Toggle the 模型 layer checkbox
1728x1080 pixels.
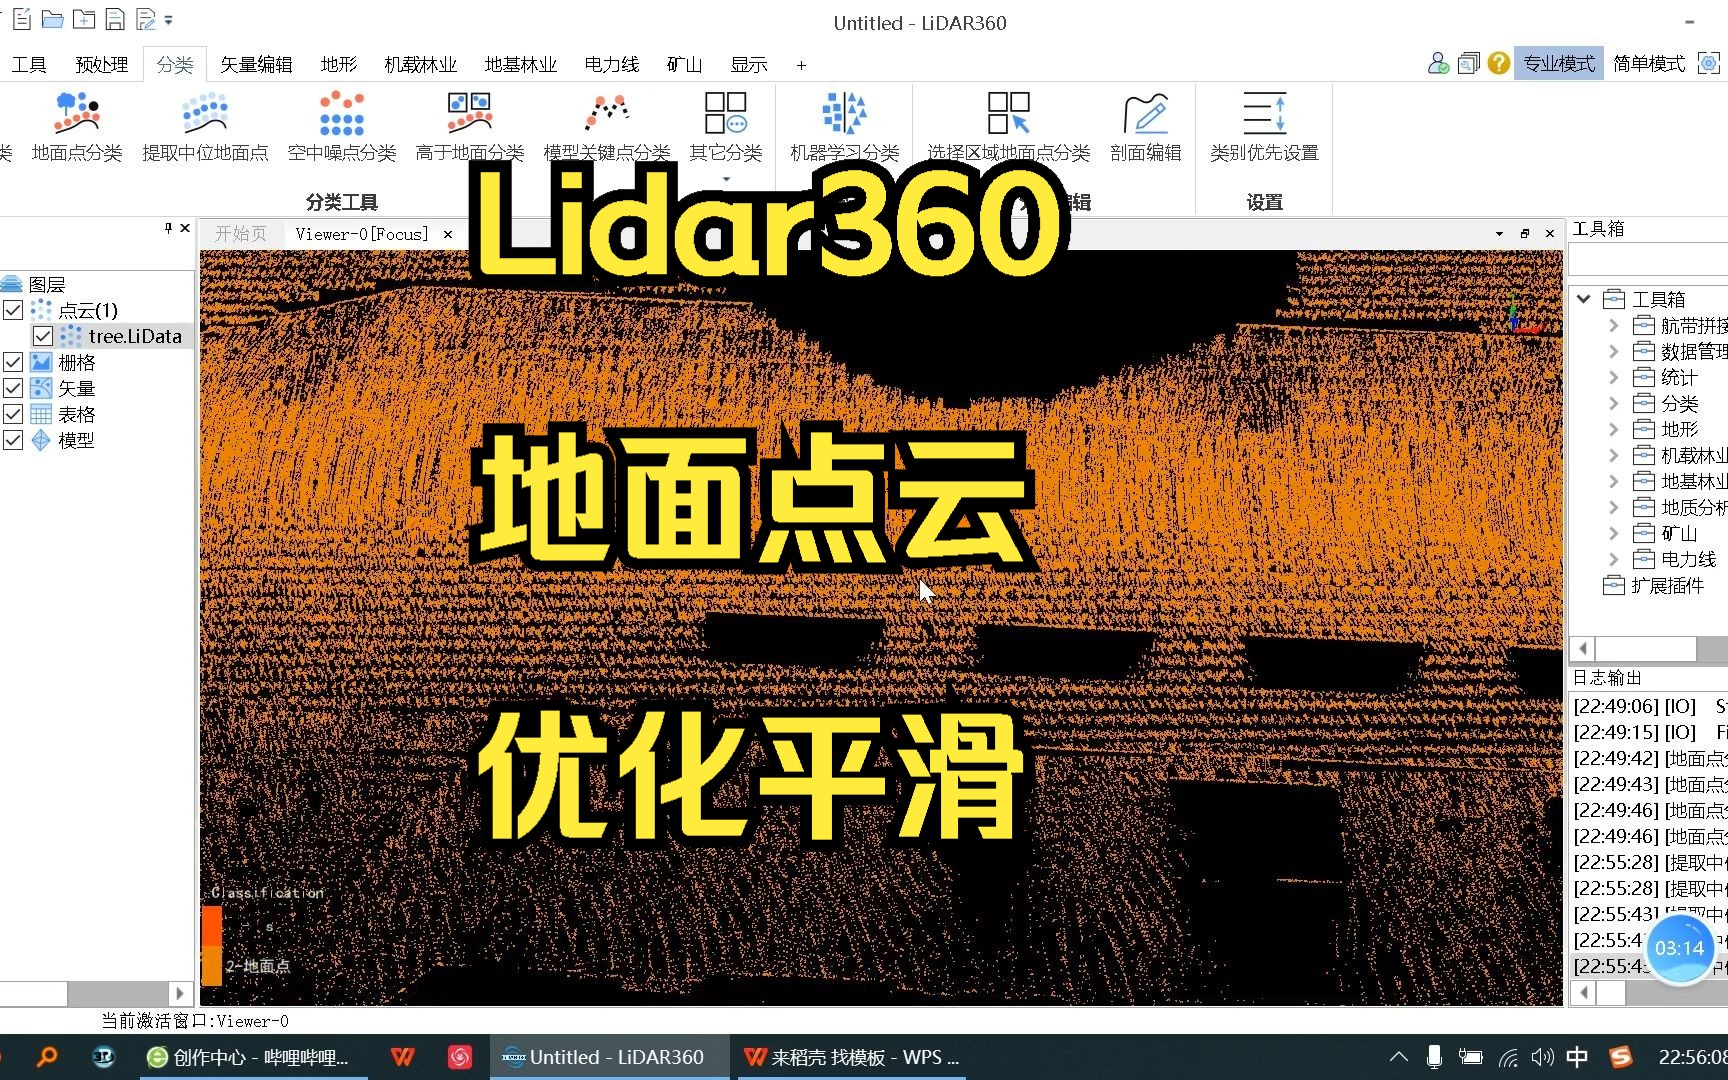coord(13,440)
